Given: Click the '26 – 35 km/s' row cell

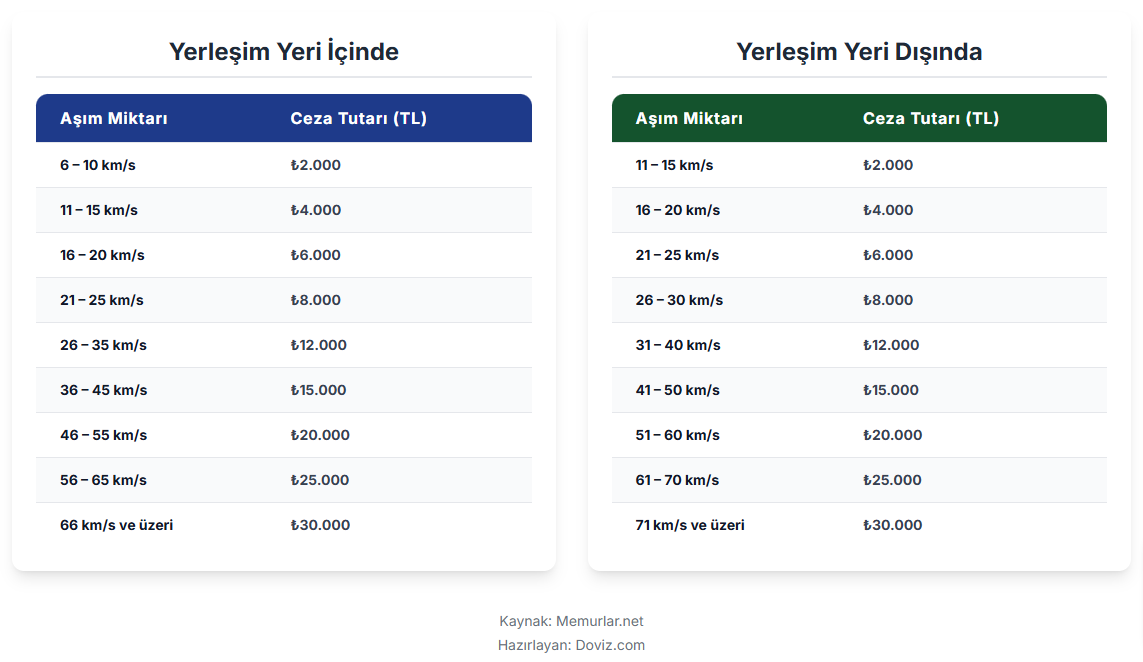Looking at the screenshot, I should click(103, 345).
